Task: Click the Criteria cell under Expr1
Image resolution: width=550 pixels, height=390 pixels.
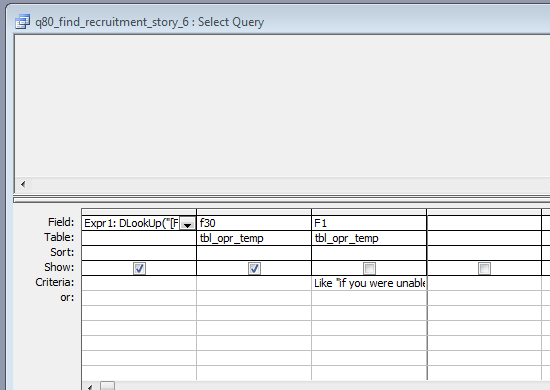Action: click(139, 283)
